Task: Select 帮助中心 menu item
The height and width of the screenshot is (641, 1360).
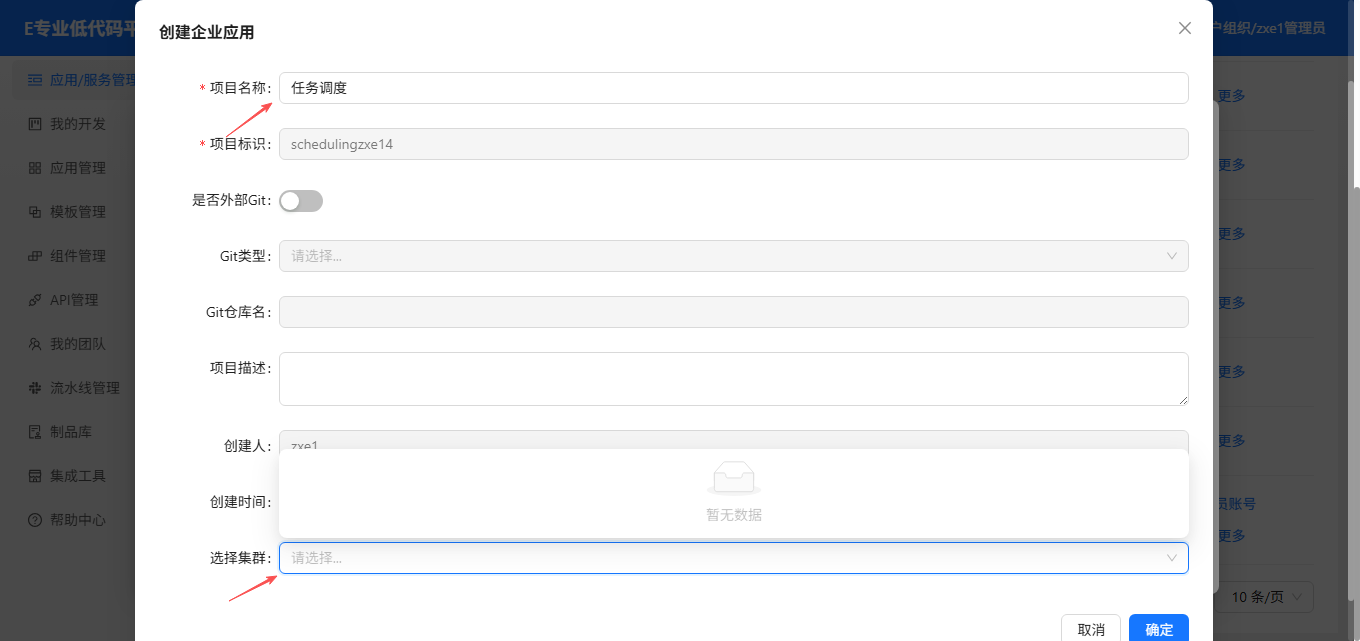Action: 78,520
